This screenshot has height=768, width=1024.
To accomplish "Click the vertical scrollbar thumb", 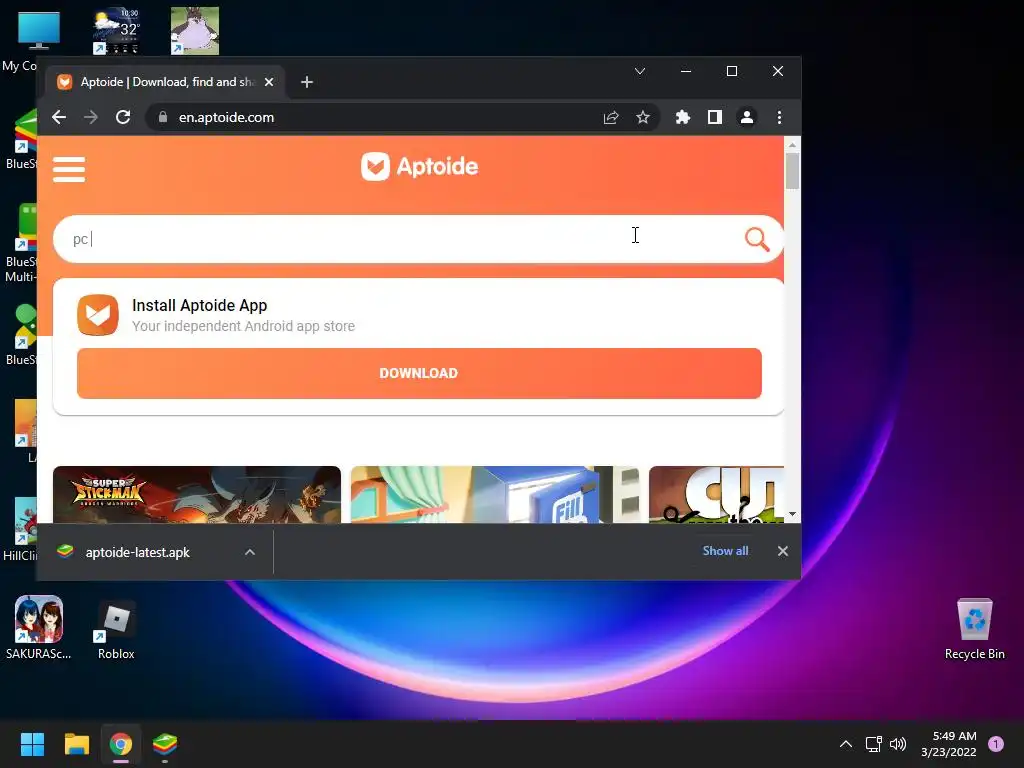I will [x=792, y=171].
